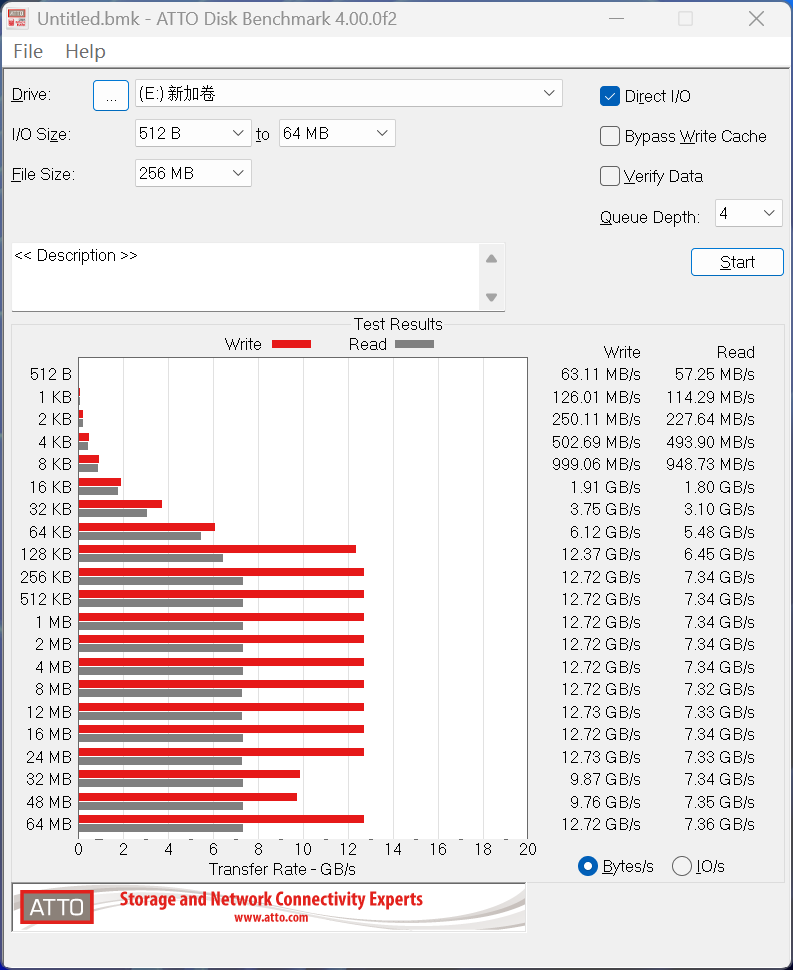Select the Bytes/s radio button
Screen dimensions: 793x970
point(588,866)
